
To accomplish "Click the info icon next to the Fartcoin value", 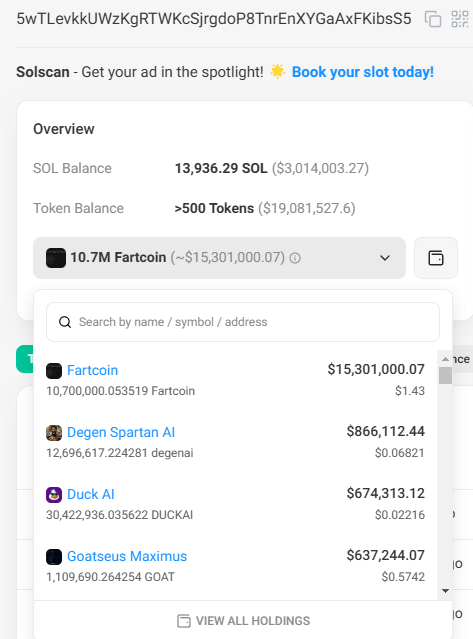I will 295,258.
